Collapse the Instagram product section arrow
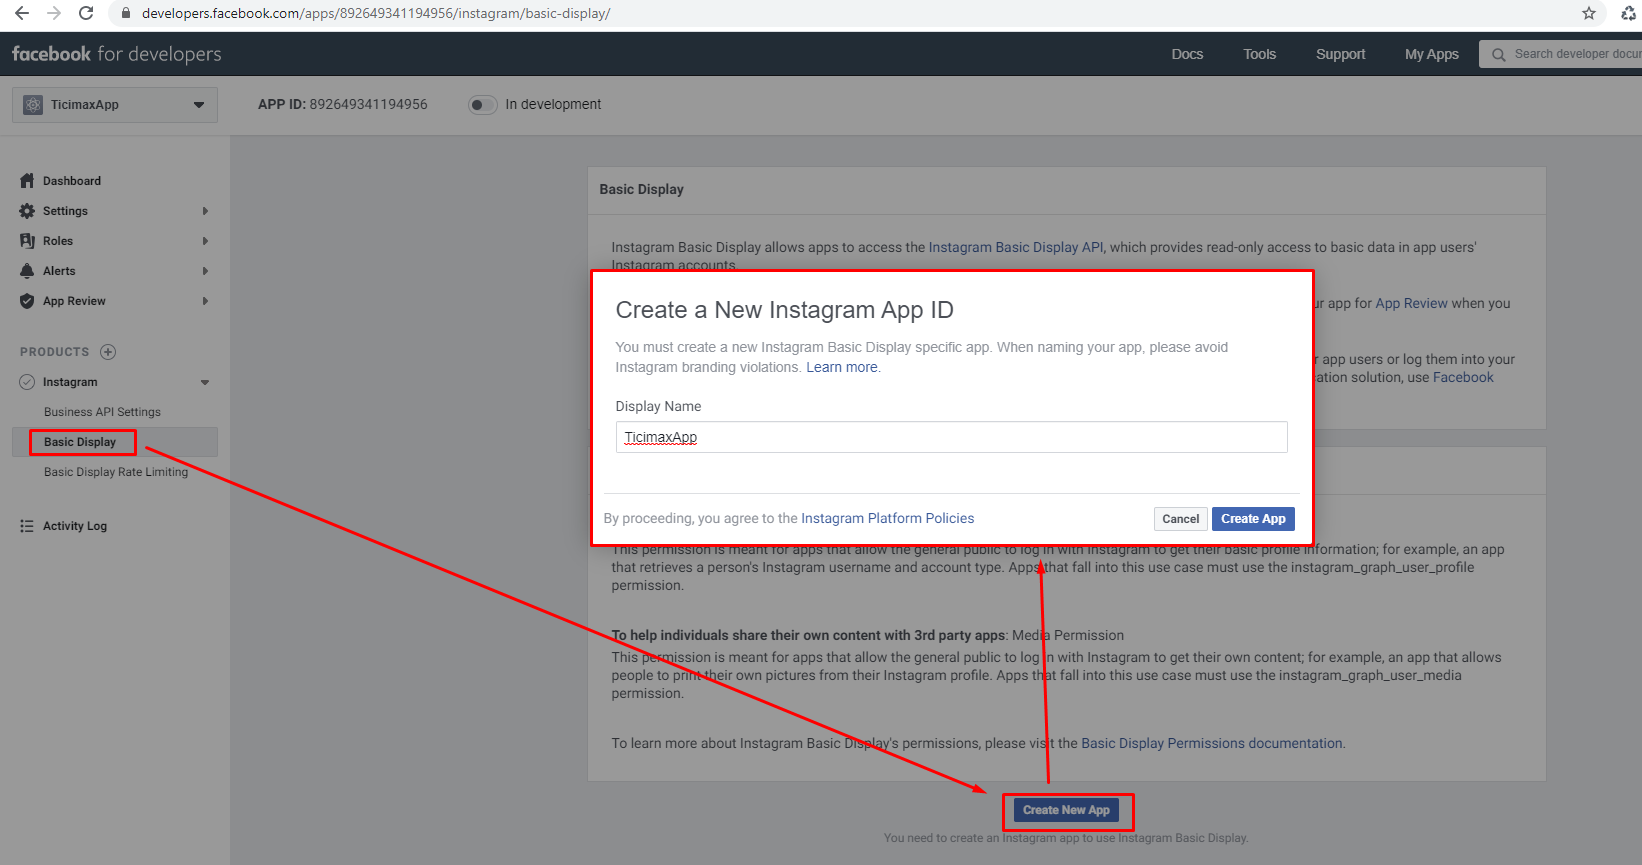This screenshot has width=1642, height=865. (205, 382)
